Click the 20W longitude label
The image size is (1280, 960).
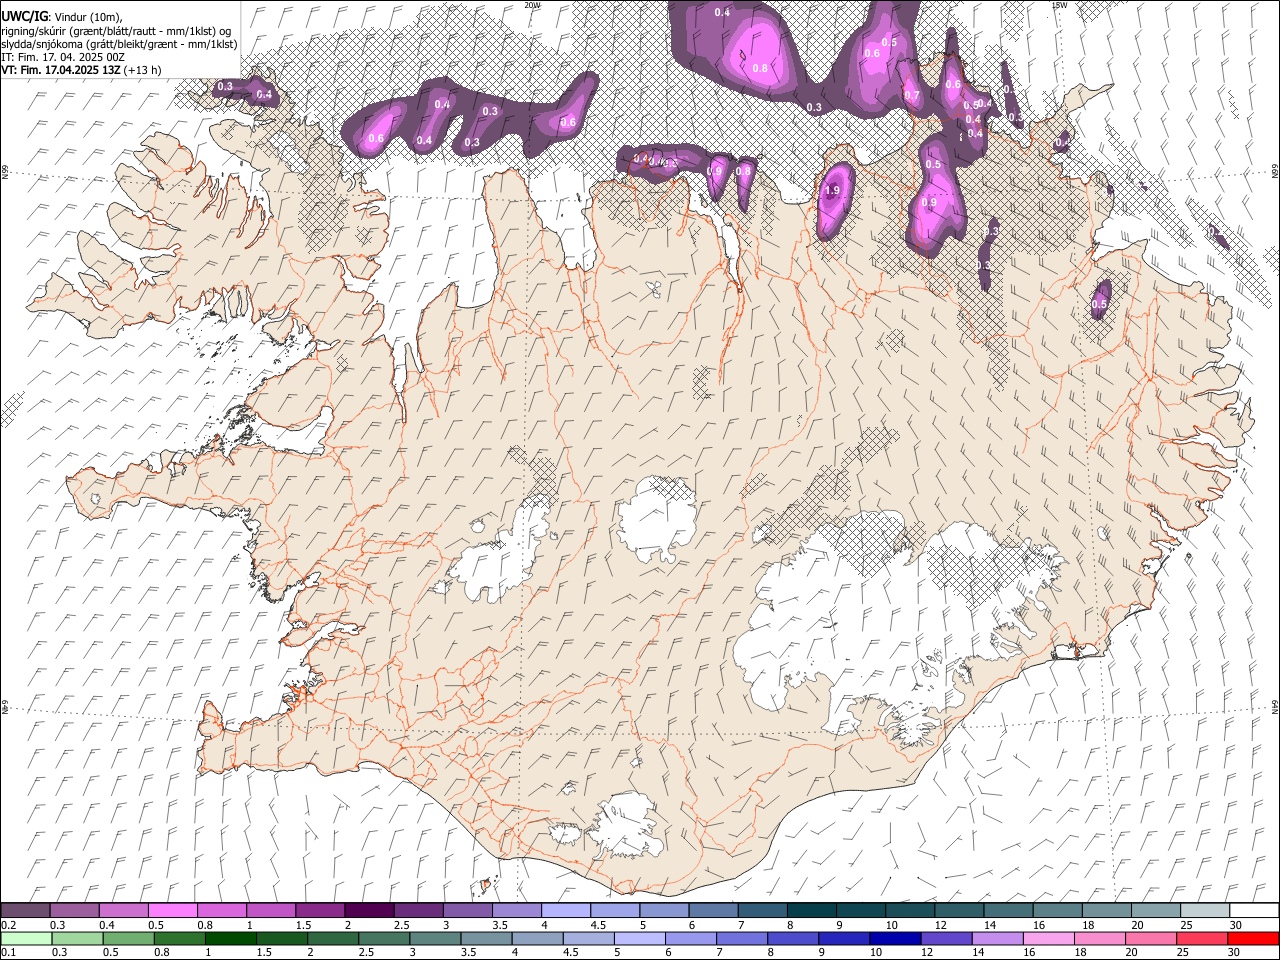coord(532,5)
